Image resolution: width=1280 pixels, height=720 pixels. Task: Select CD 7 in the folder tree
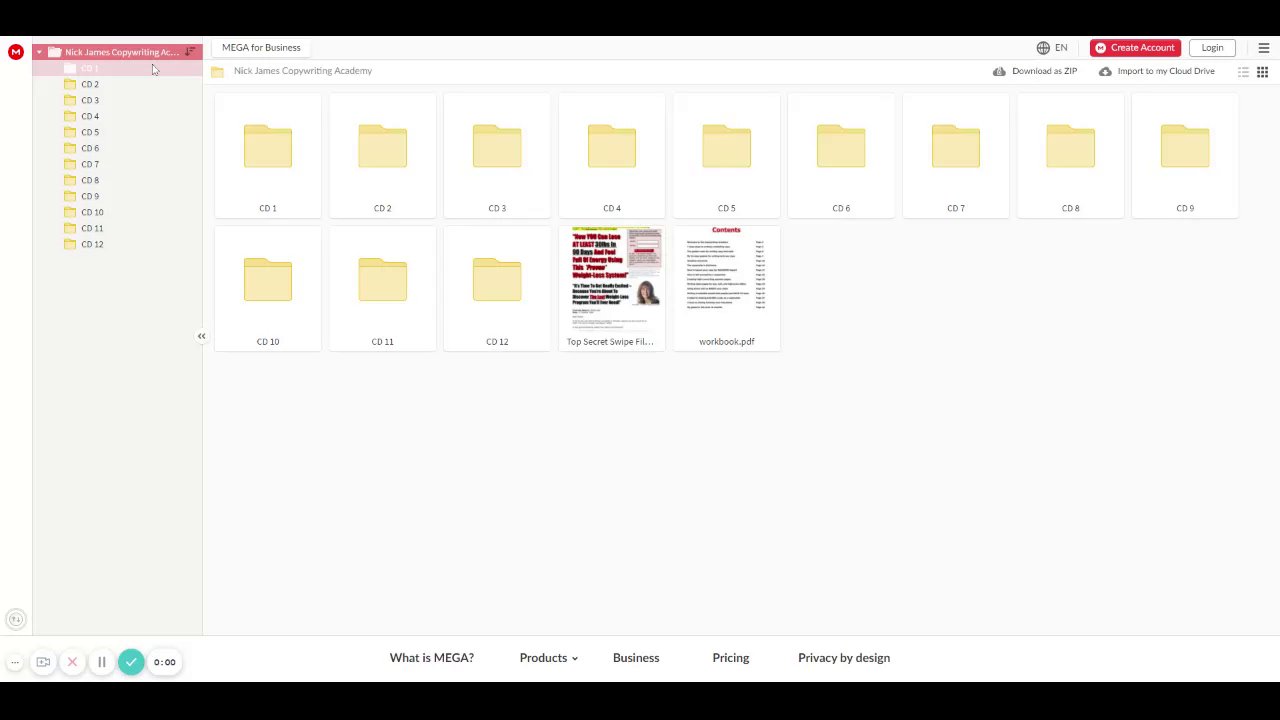[x=117, y=164]
